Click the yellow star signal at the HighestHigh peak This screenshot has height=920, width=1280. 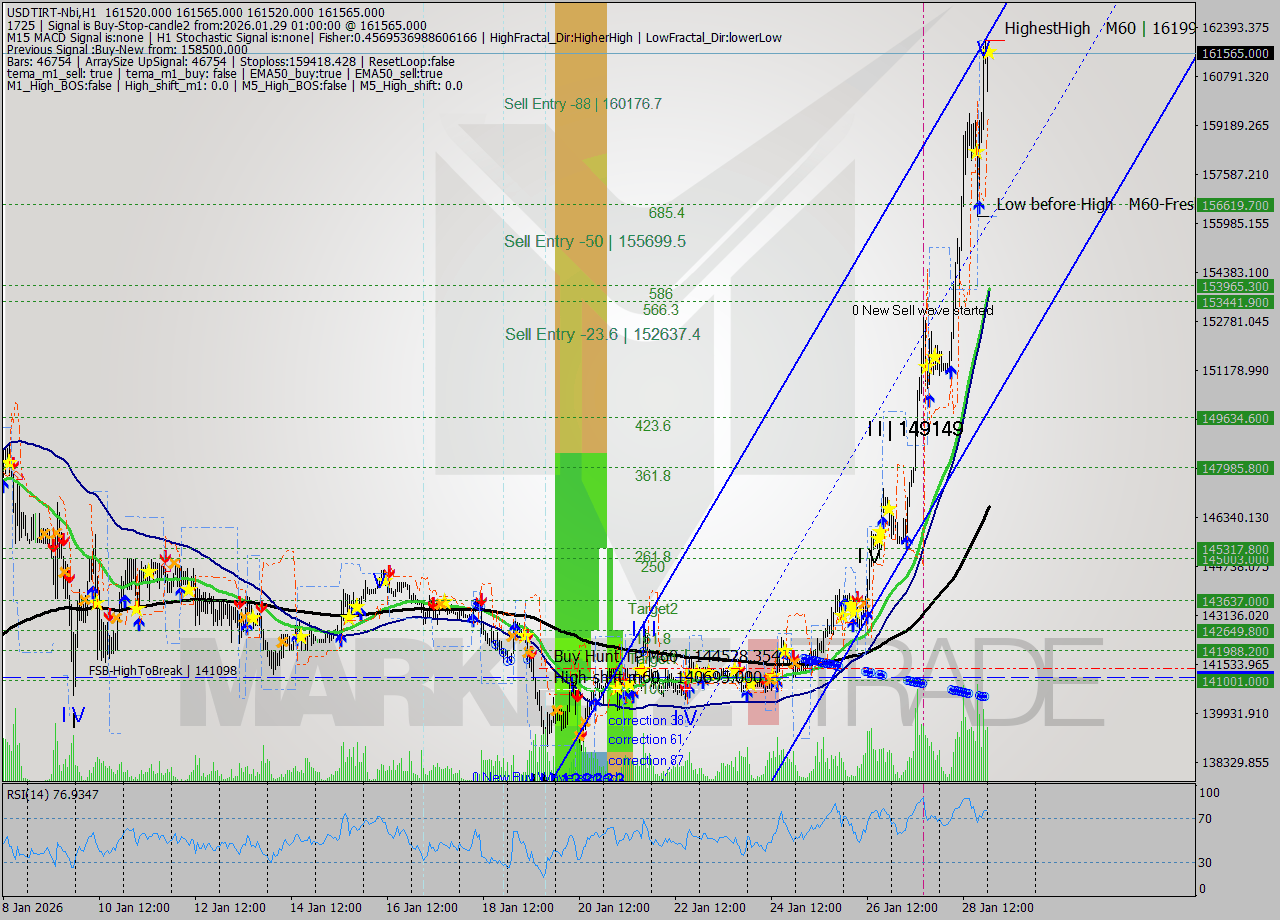tap(989, 53)
